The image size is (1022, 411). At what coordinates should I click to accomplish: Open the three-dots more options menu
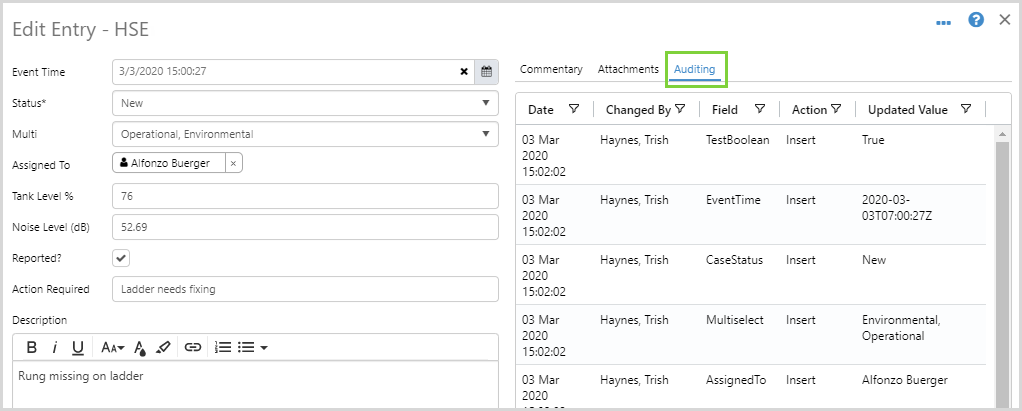[x=943, y=21]
